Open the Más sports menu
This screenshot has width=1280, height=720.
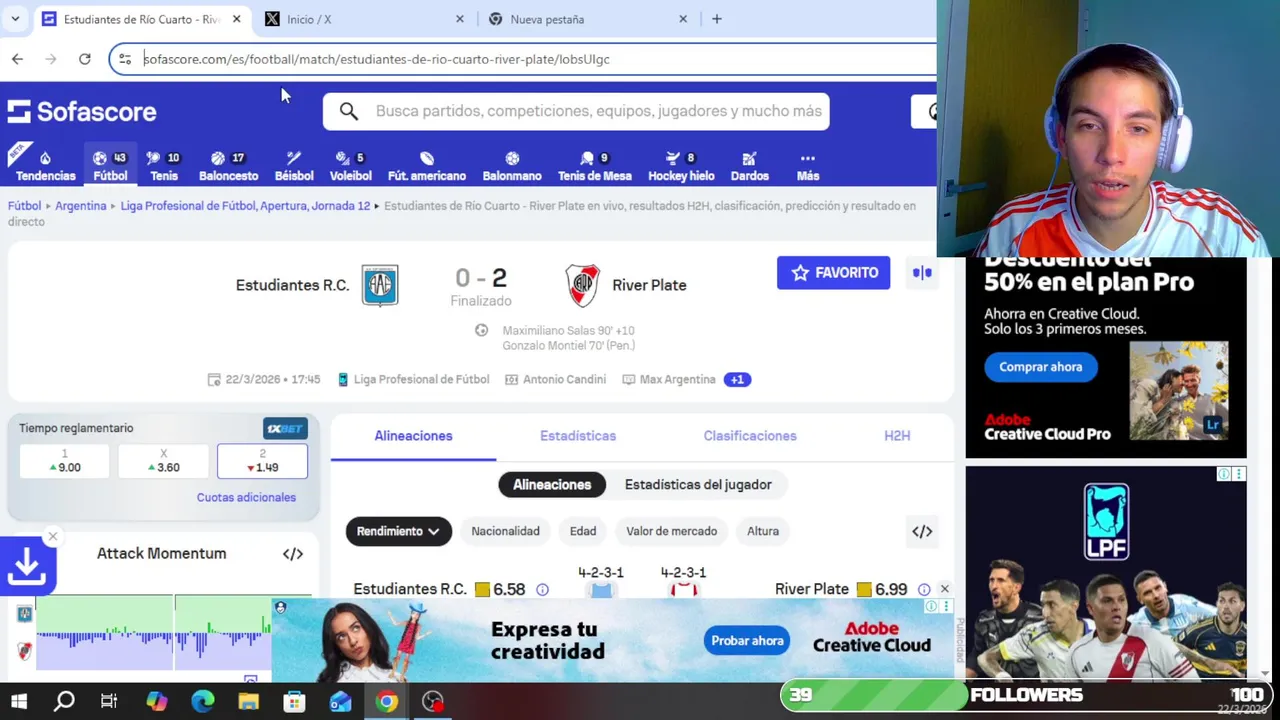coord(808,166)
